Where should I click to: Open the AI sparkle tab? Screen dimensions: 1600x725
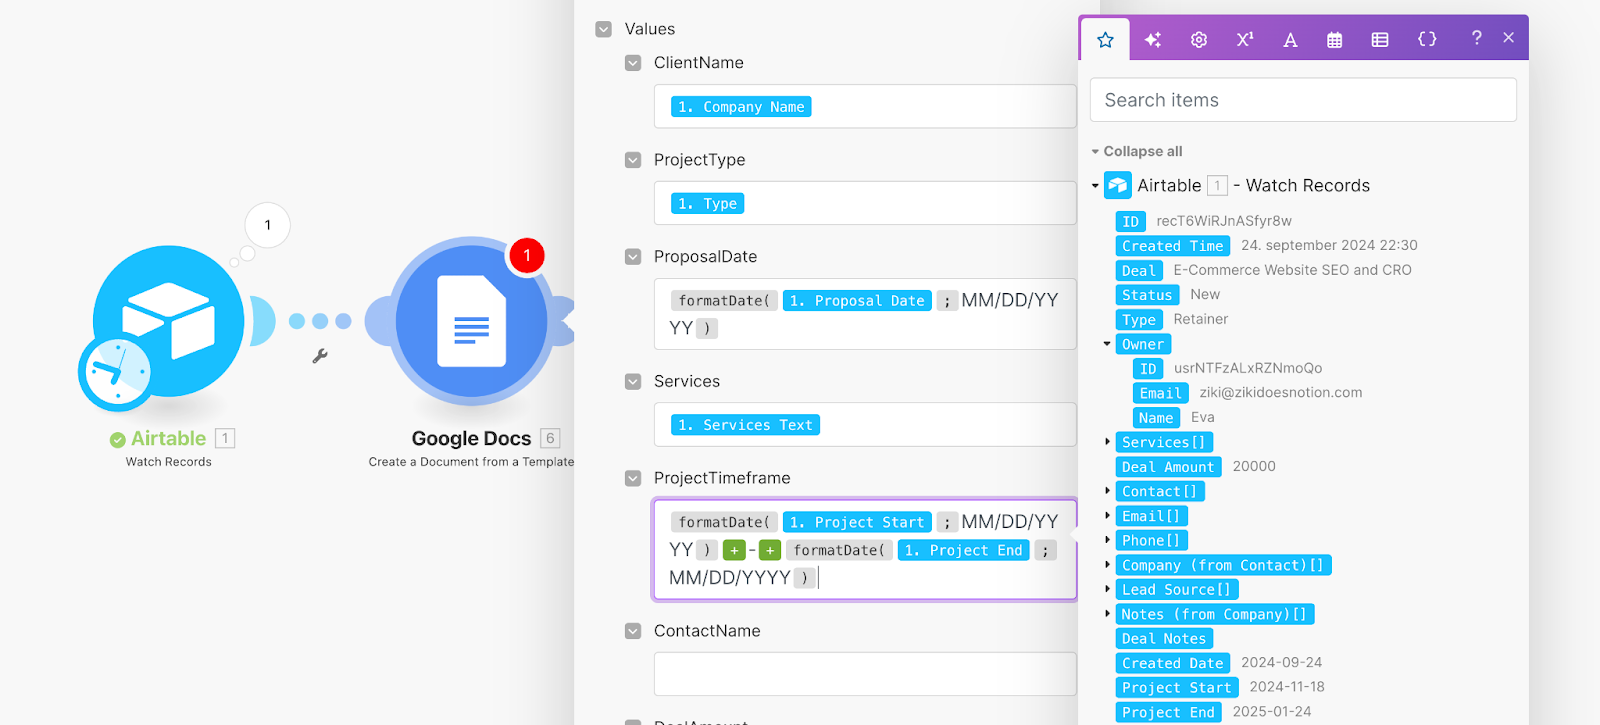(x=1153, y=40)
